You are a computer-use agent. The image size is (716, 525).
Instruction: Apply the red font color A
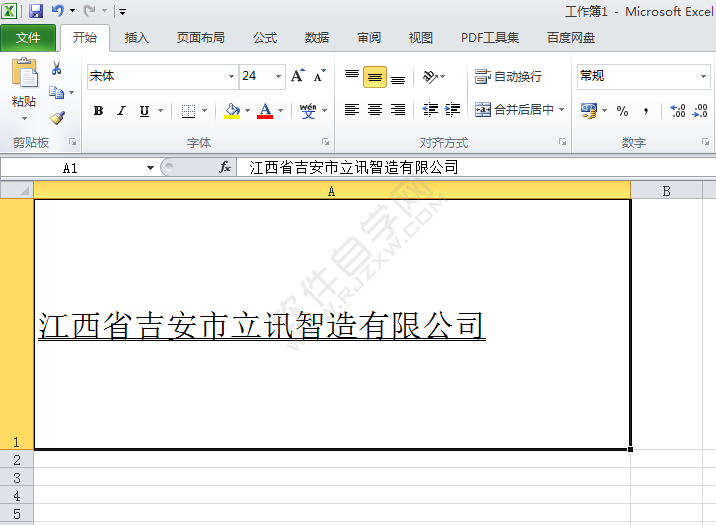coord(265,110)
